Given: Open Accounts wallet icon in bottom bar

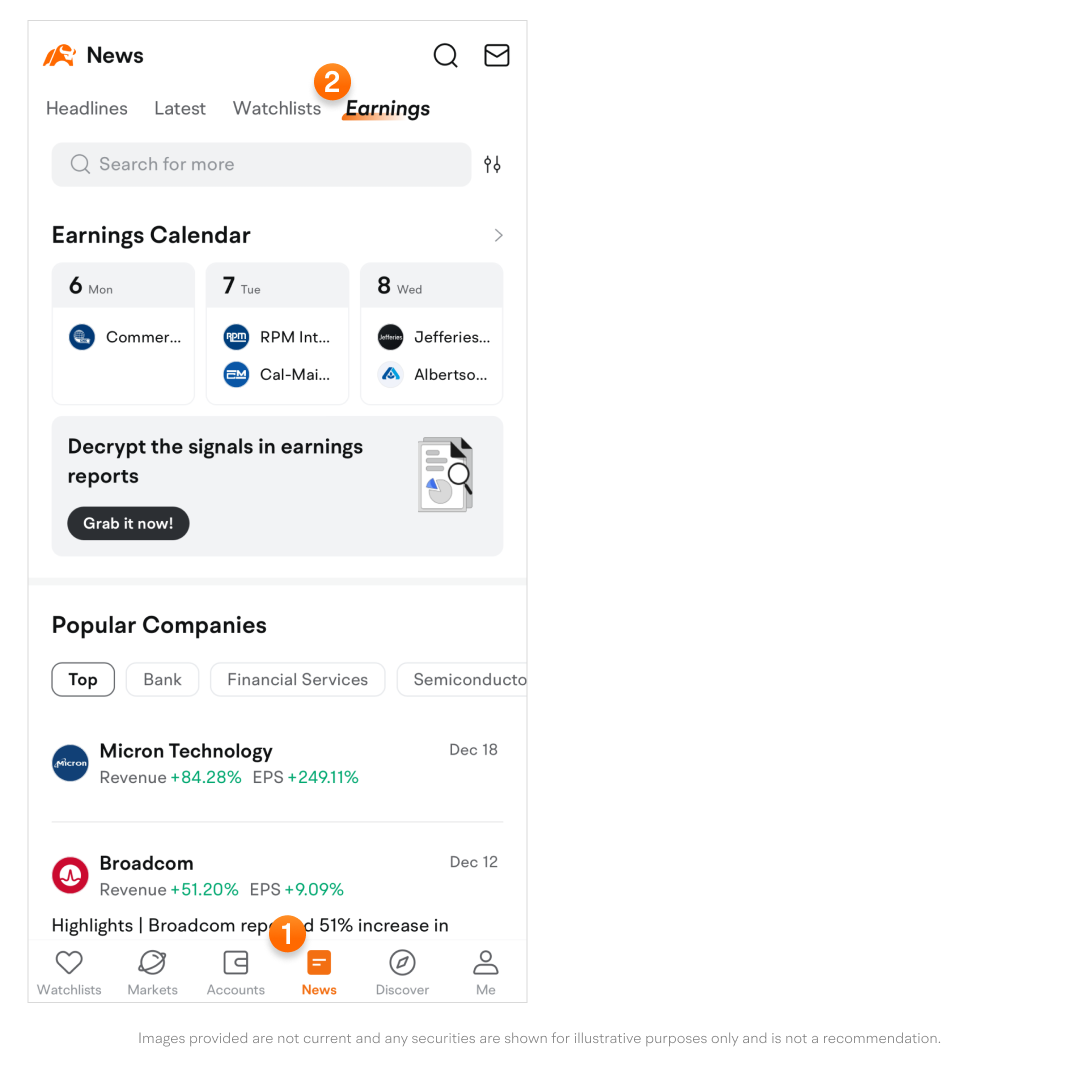Looking at the screenshot, I should tap(235, 963).
